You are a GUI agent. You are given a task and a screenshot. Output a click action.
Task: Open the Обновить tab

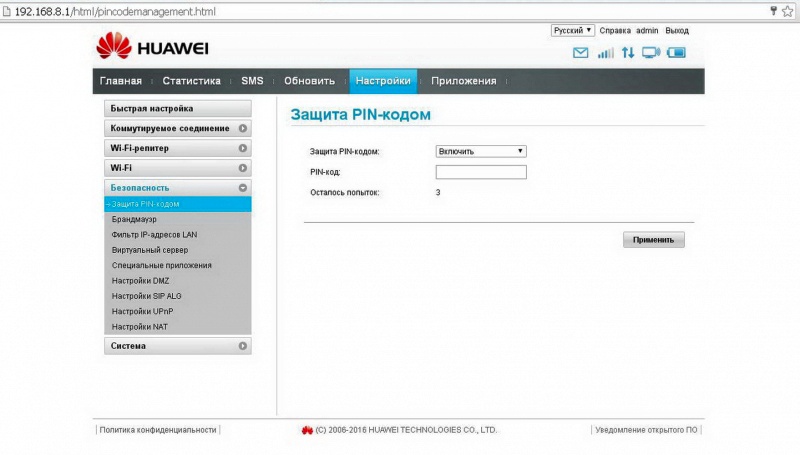[309, 81]
